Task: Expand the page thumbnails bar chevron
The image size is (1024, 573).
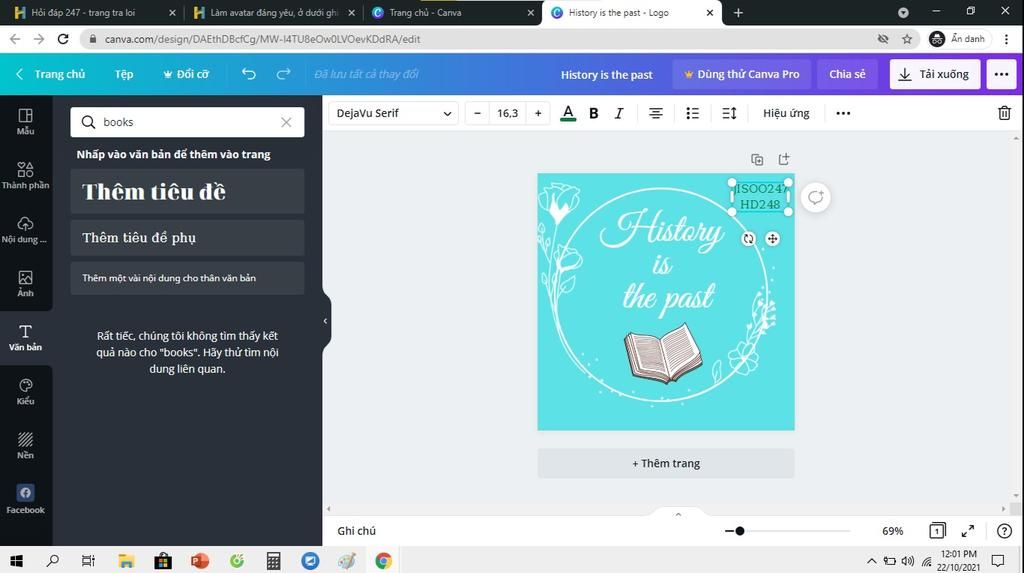Action: click(x=678, y=514)
